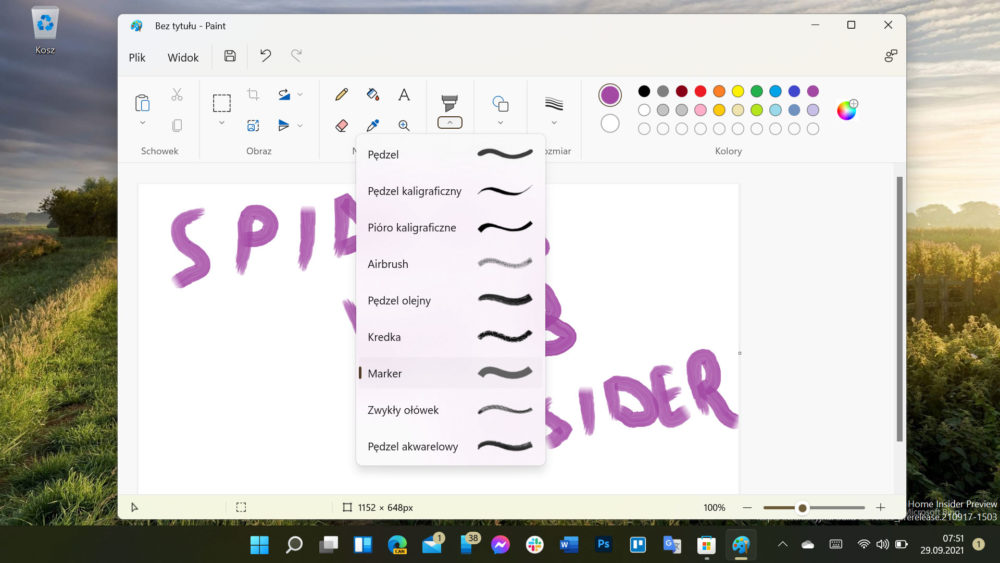The width and height of the screenshot is (1000, 563).
Task: Click the vertical canvas scrollbar
Action: [x=899, y=309]
